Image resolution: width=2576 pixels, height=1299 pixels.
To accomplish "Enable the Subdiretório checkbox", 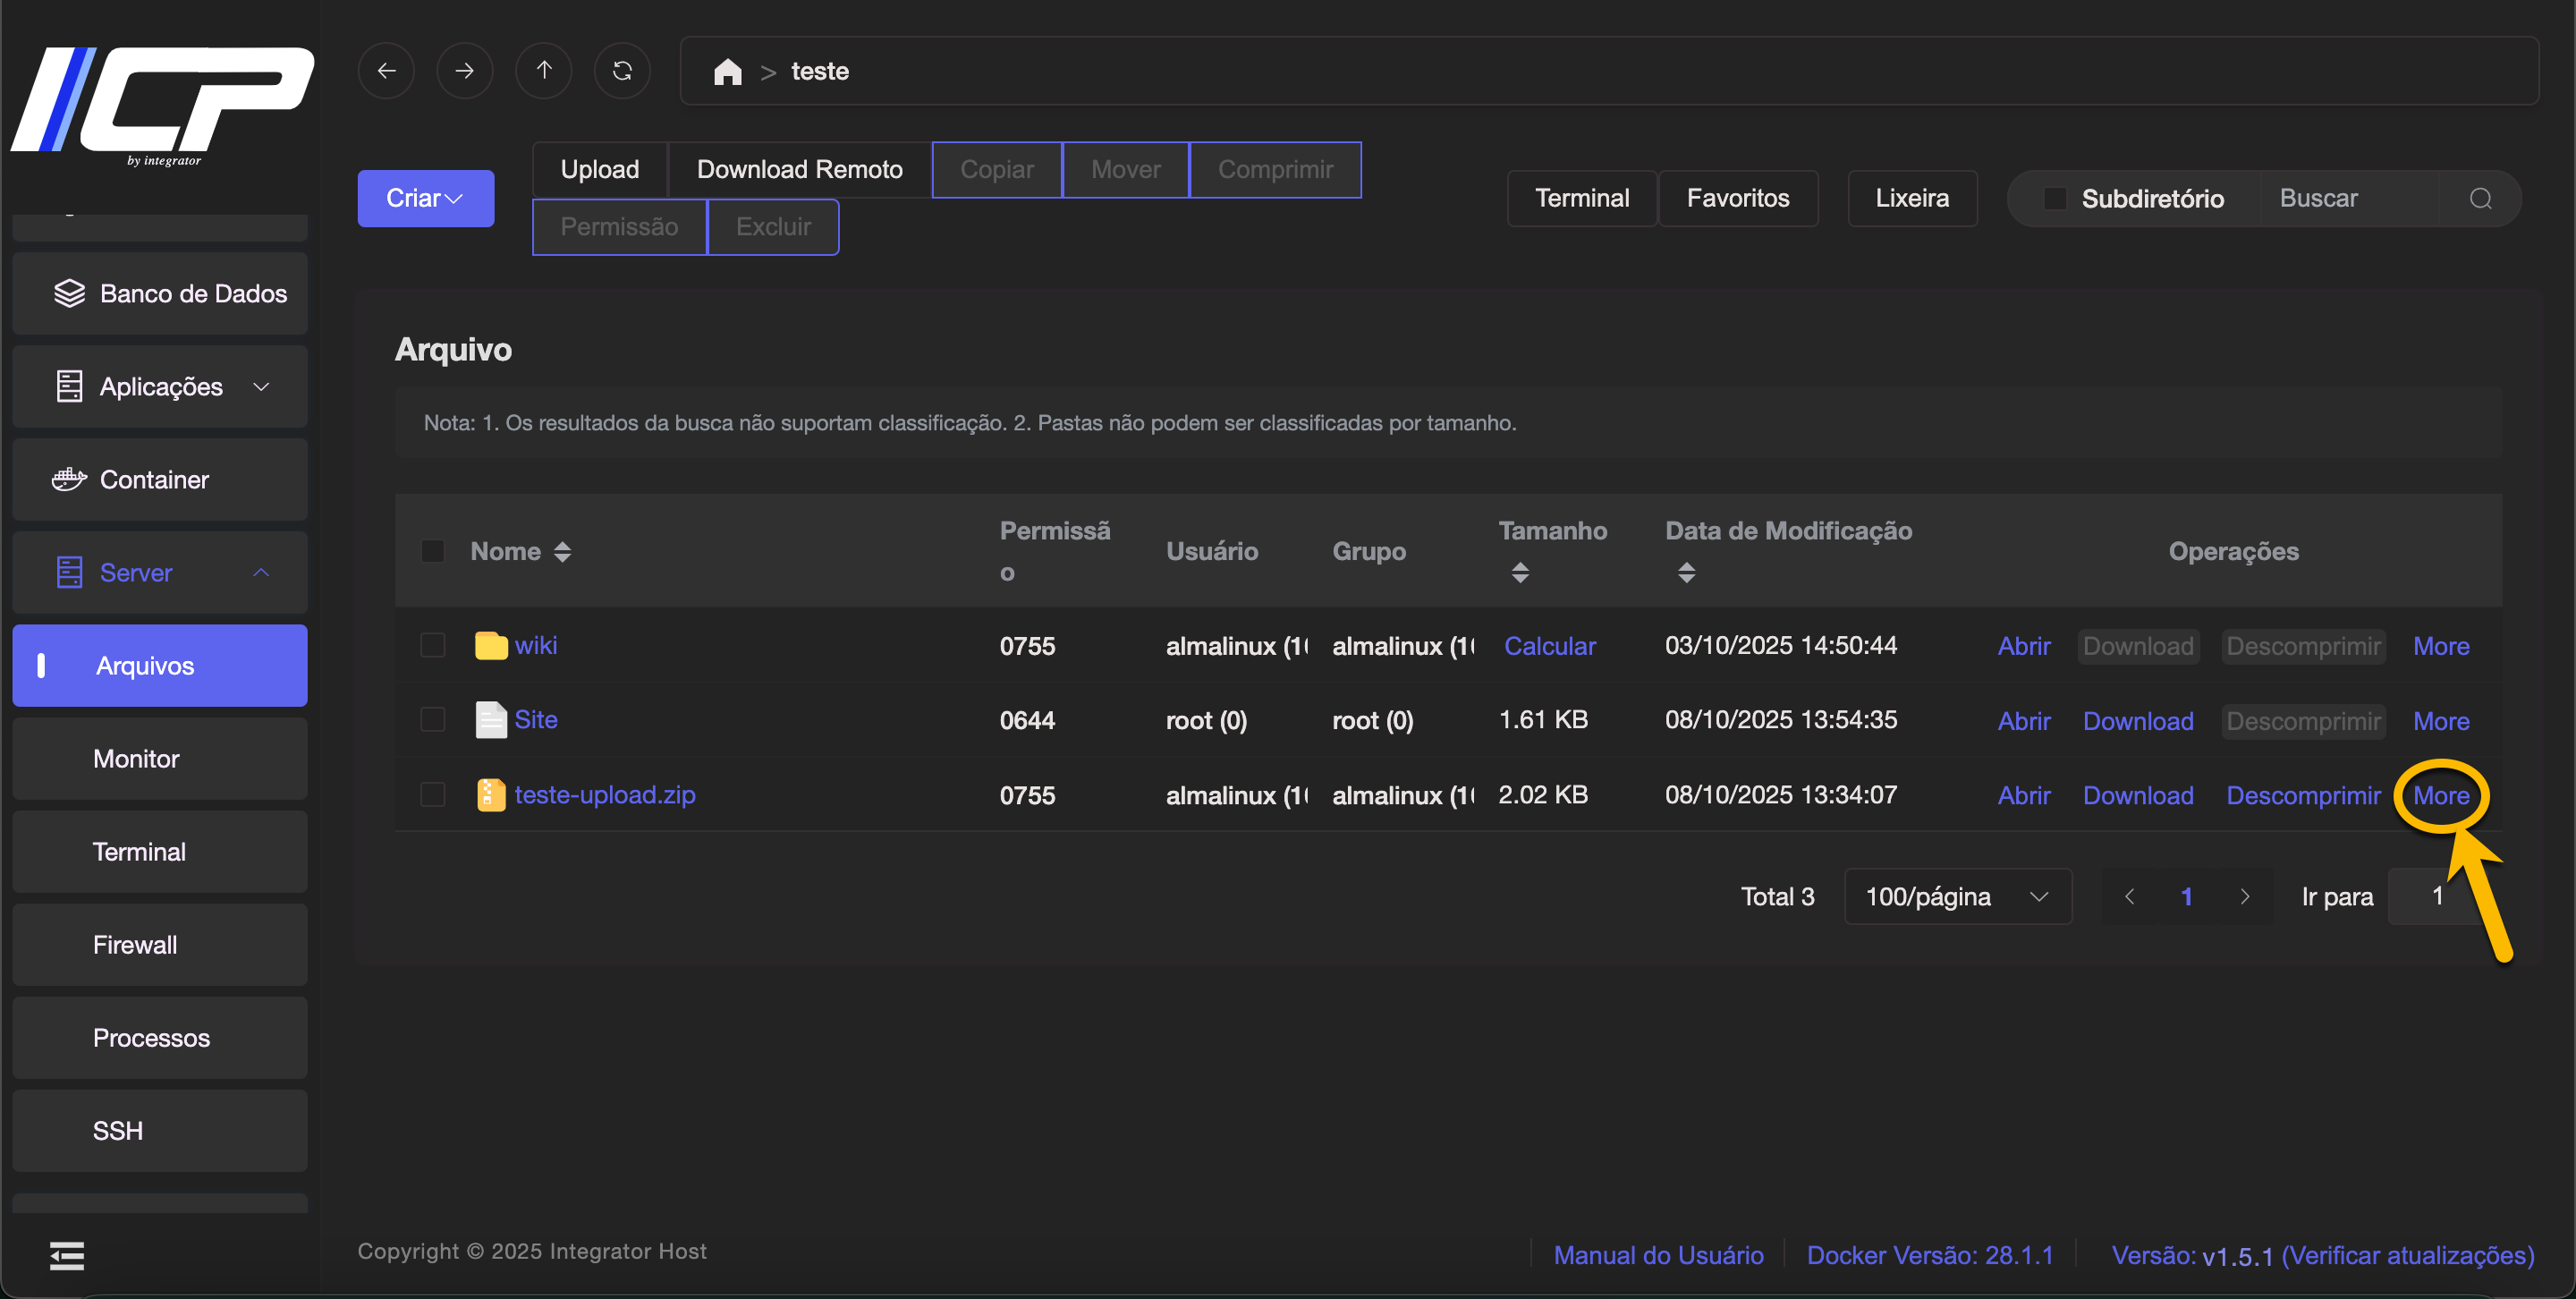I will [2054, 199].
